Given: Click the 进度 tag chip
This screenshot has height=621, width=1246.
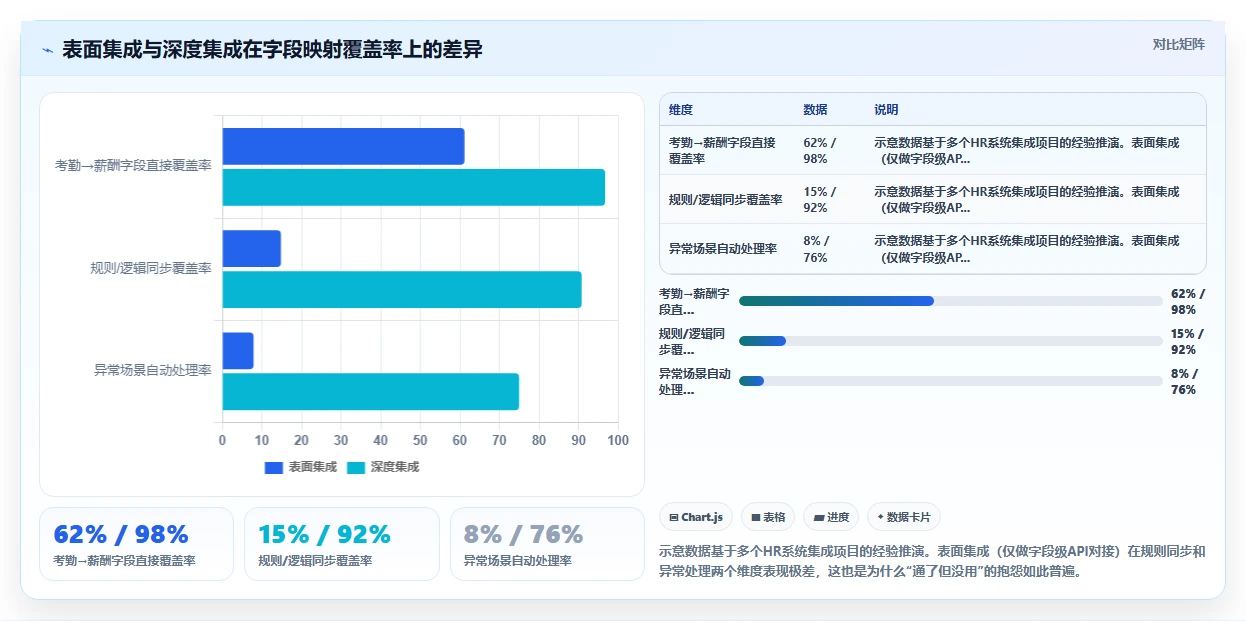Looking at the screenshot, I should [x=831, y=517].
